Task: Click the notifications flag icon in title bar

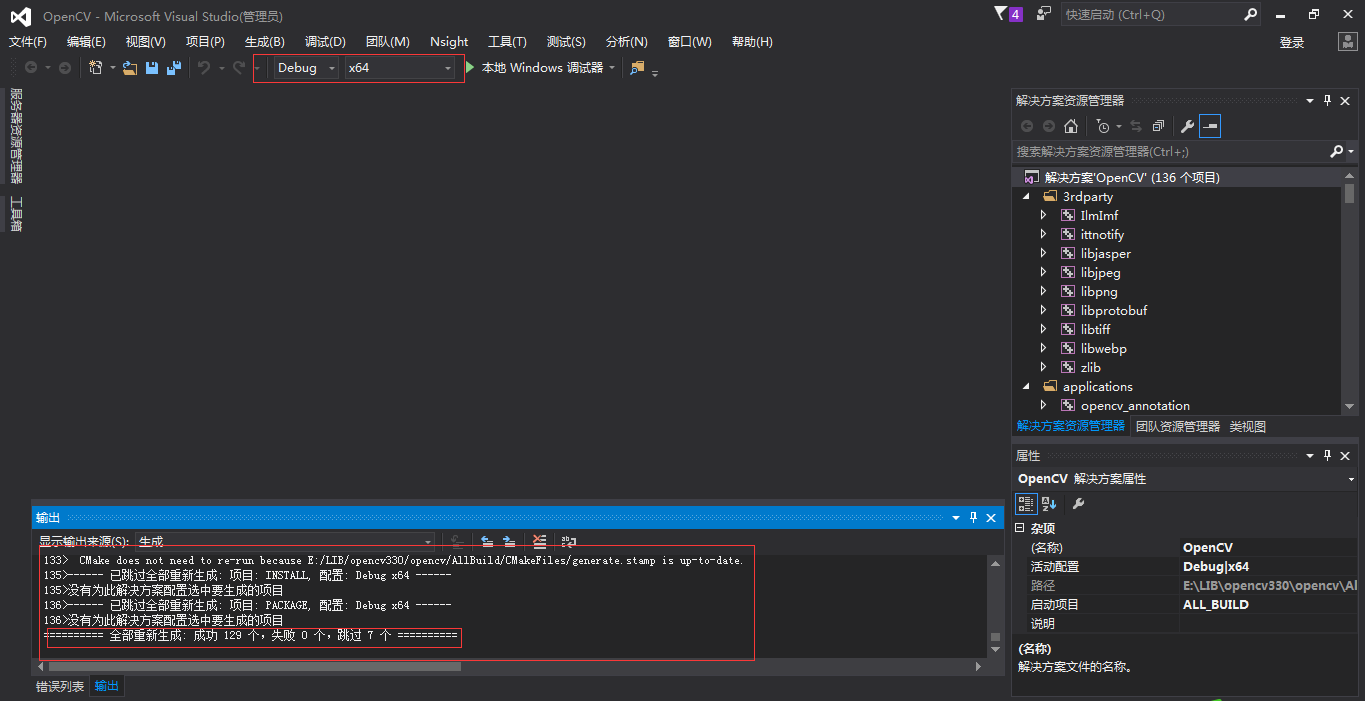Action: [x=1002, y=14]
